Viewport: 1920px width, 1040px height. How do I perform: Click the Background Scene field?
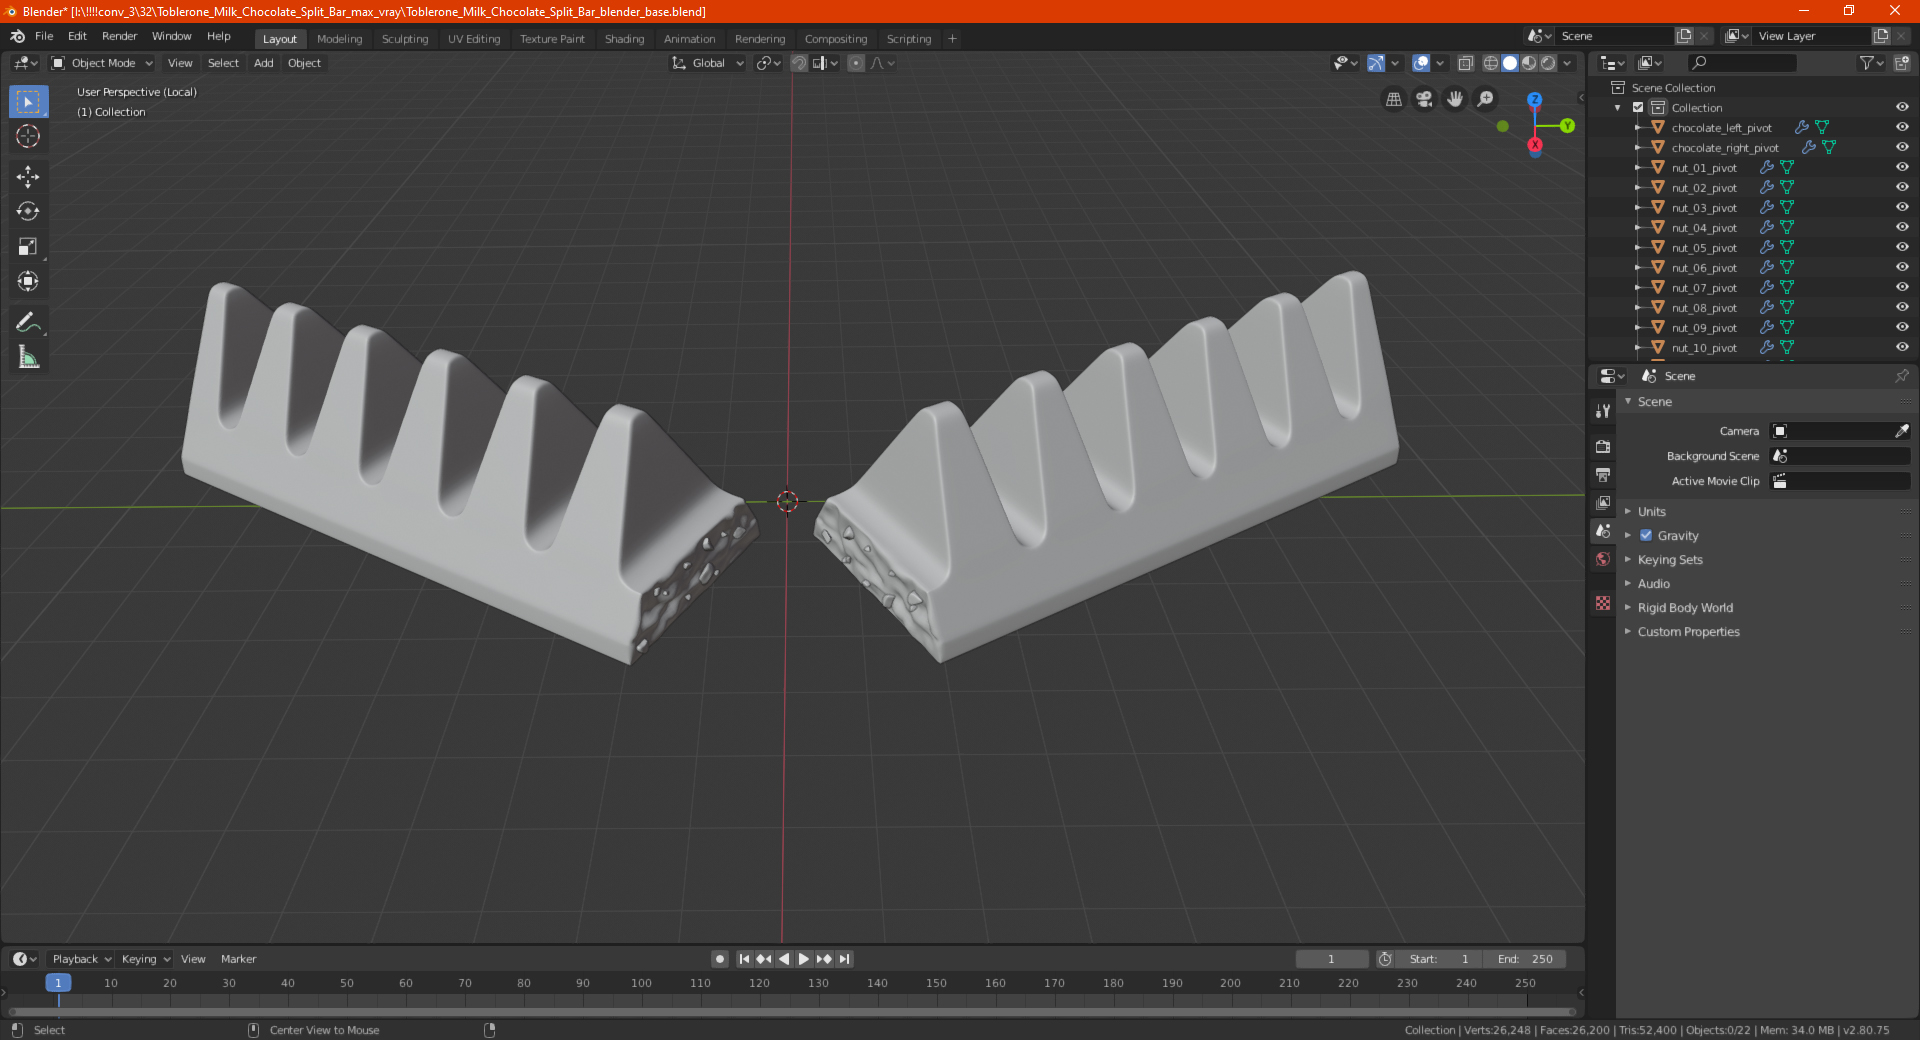tap(1840, 456)
